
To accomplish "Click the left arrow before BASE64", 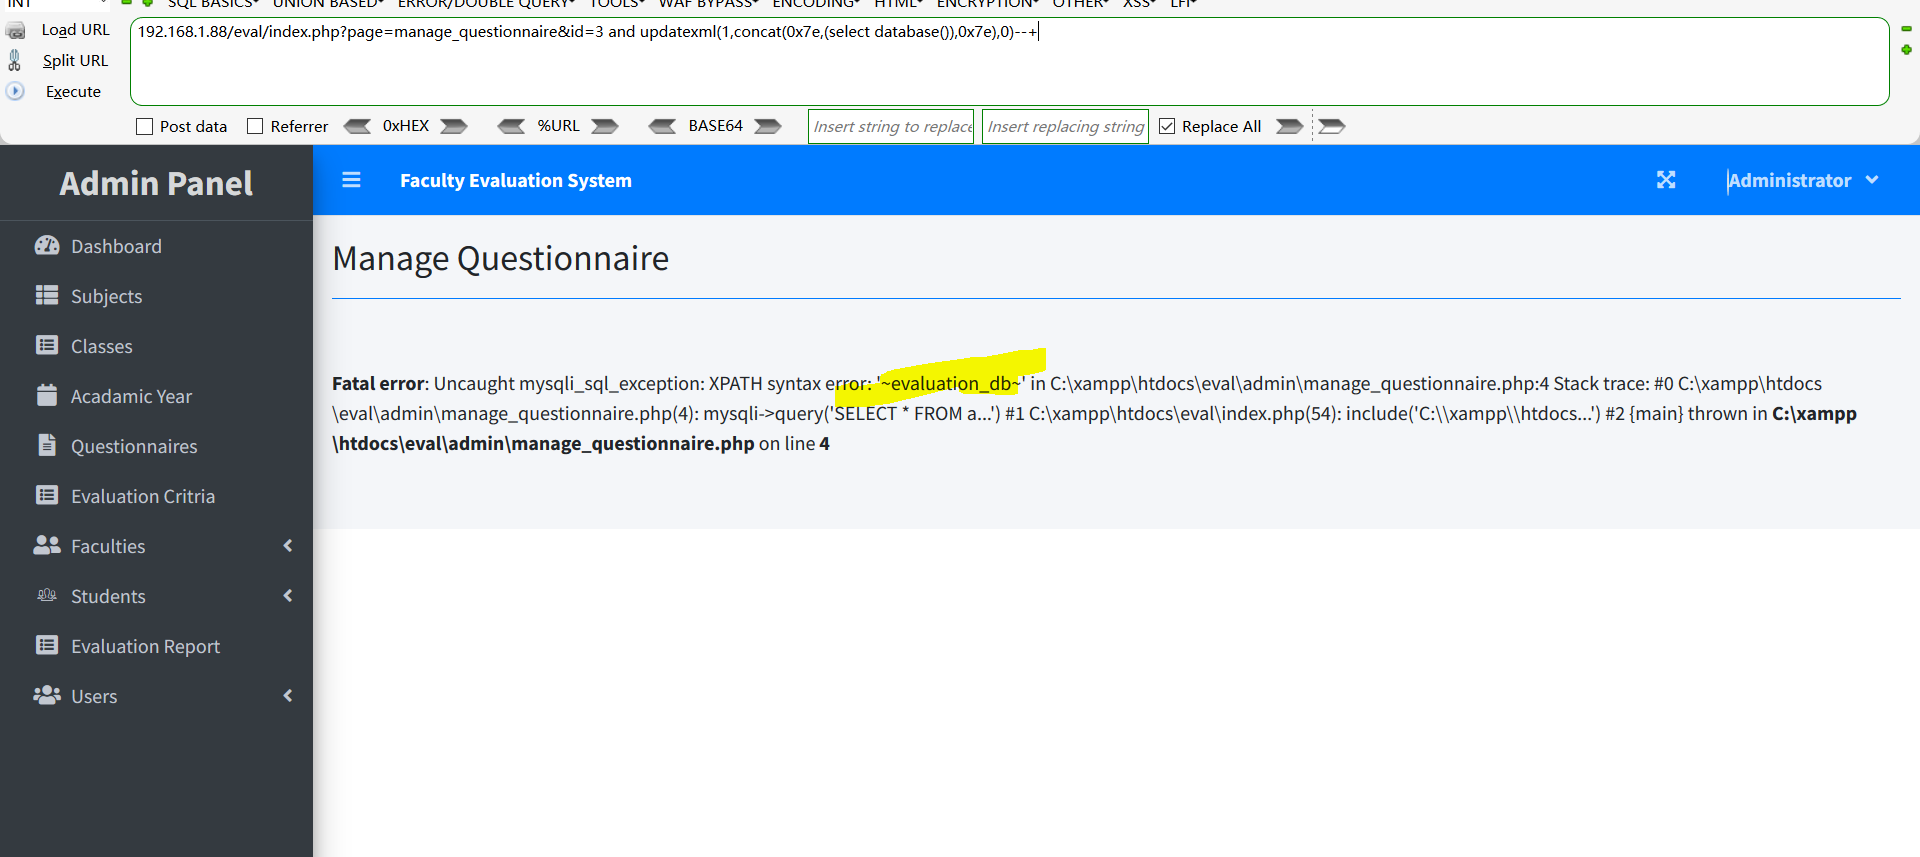I will point(662,126).
